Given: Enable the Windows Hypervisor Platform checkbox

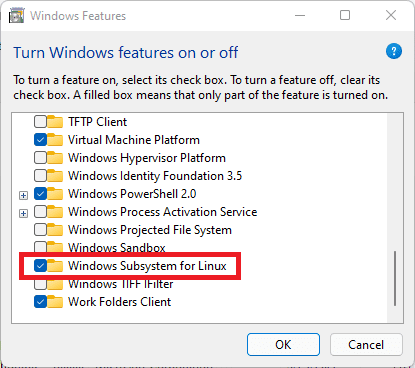Looking at the screenshot, I should pos(40,158).
